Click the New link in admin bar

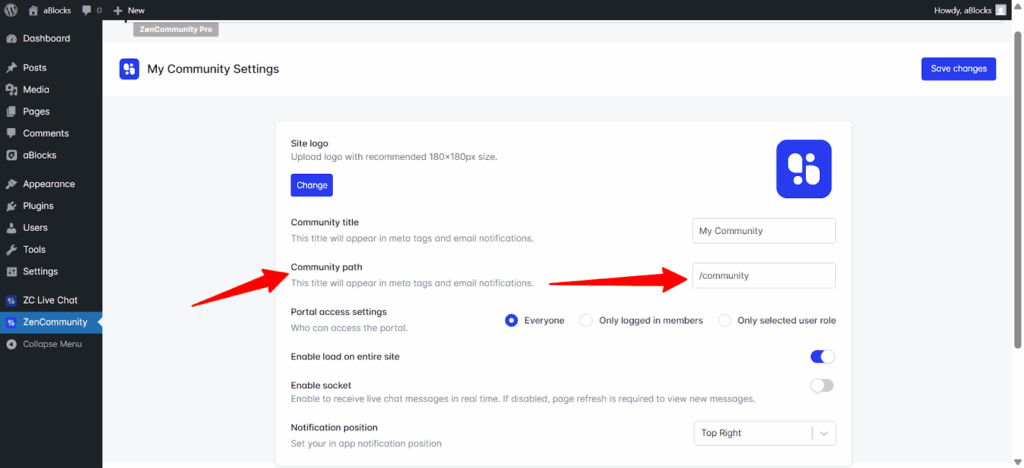pyautogui.click(x=136, y=10)
